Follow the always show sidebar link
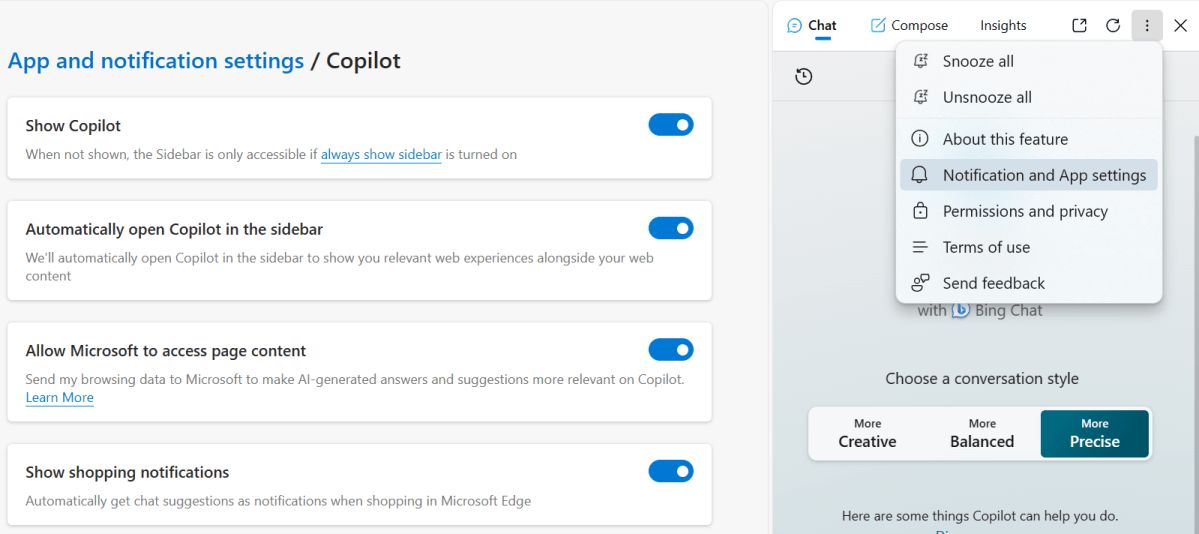 pos(381,154)
